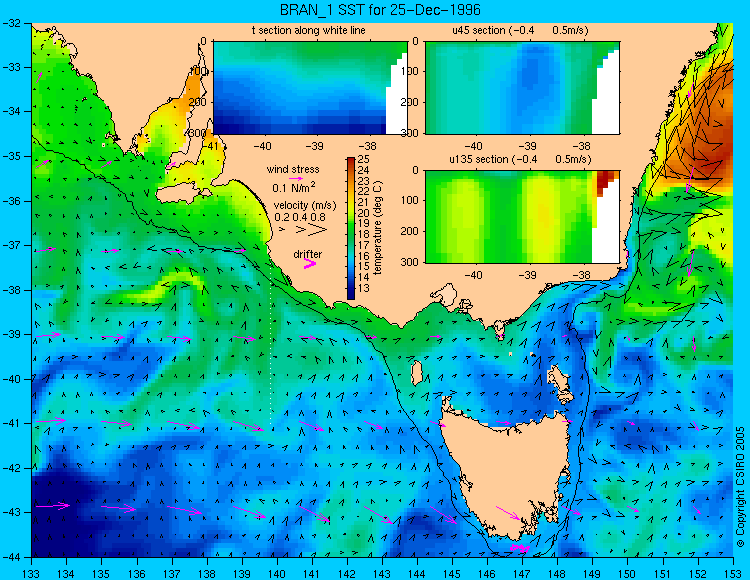Click the "0.2 0.4 0.8" velocity scale values
This screenshot has height=580, width=750.
(300, 217)
